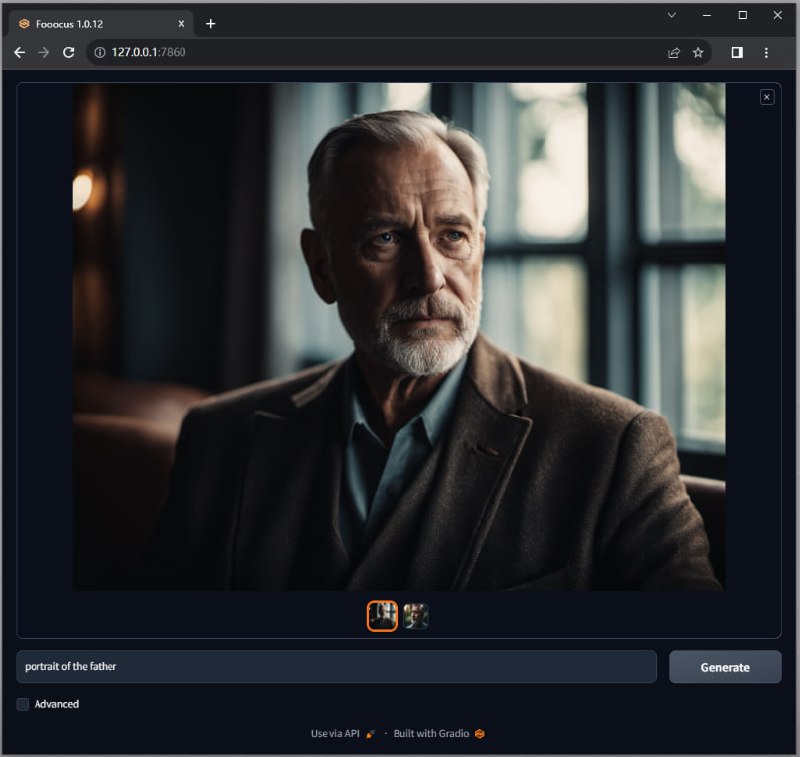The width and height of the screenshot is (800, 757).
Task: Close the enlarged image preview
Action: [x=766, y=97]
